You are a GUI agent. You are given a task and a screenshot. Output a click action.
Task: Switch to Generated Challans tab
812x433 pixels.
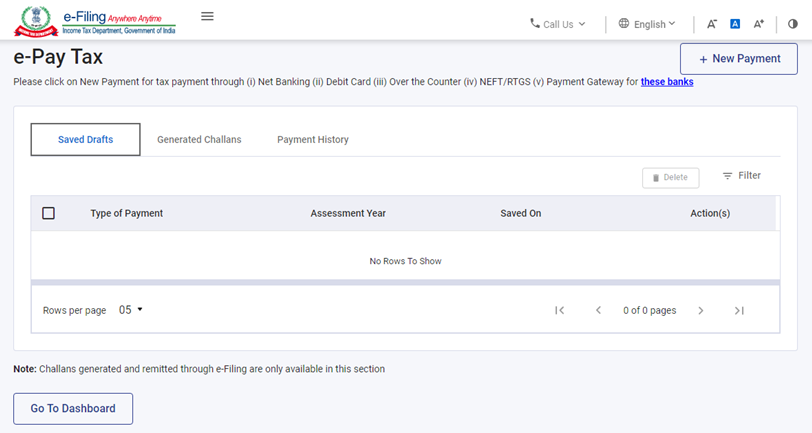199,140
